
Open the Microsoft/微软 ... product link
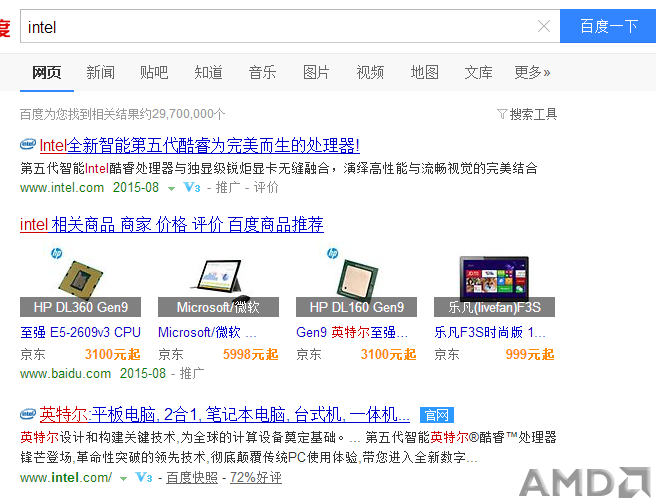click(x=207, y=332)
